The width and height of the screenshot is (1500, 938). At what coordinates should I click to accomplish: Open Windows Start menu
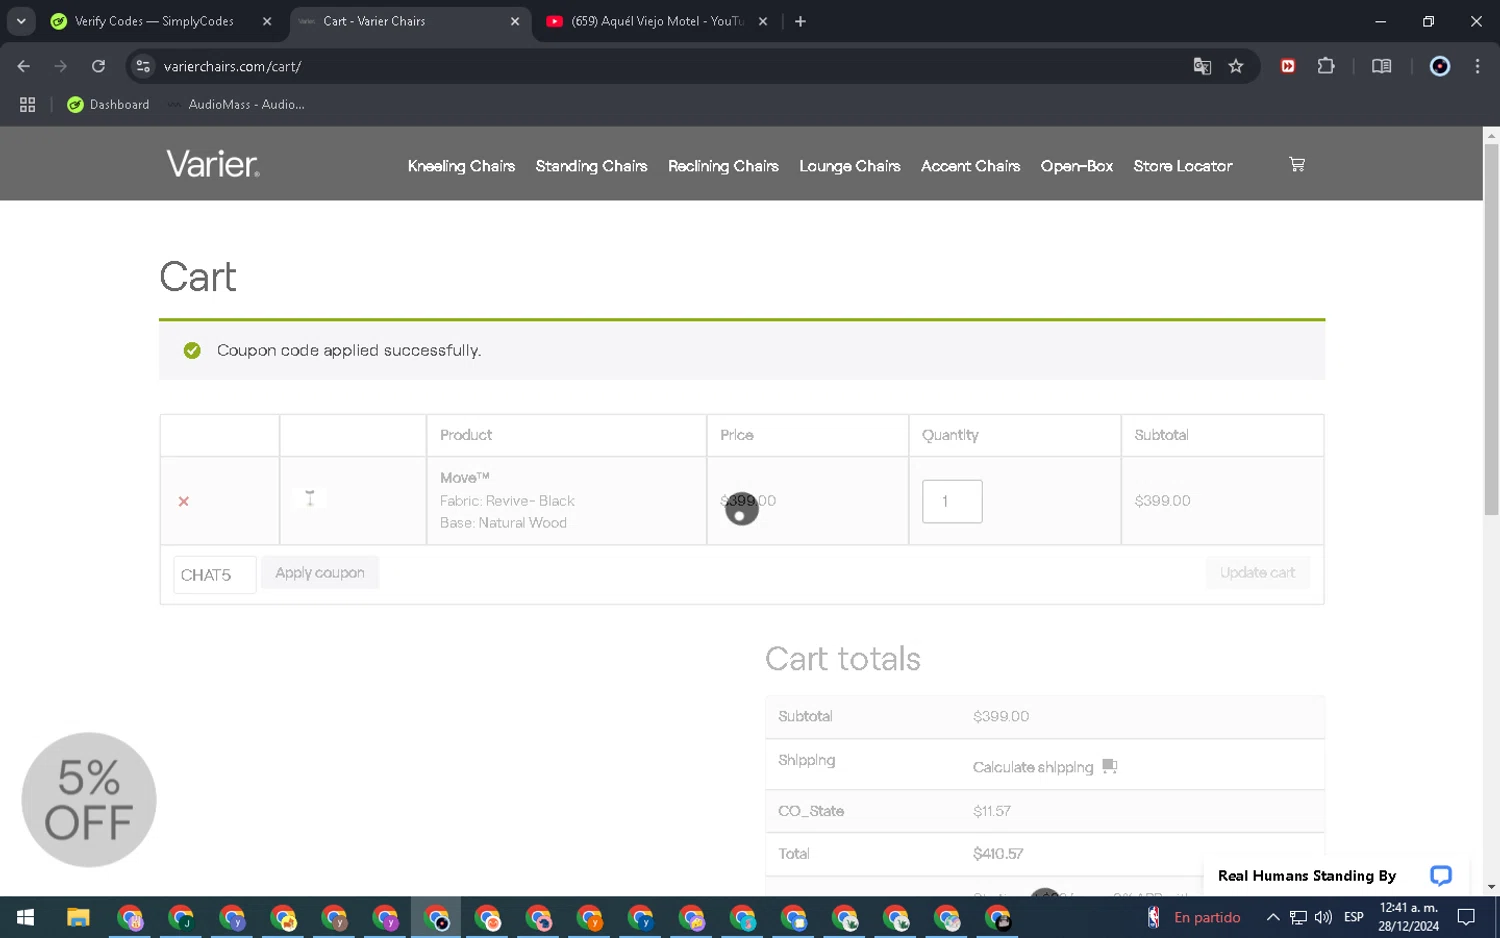coord(26,917)
